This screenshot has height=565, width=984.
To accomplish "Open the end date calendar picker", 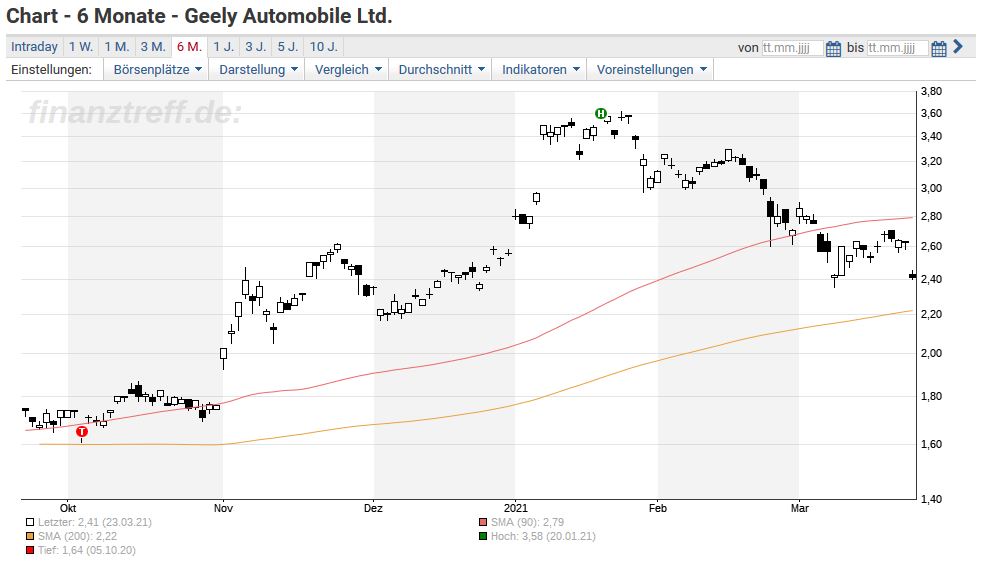I will point(938,48).
